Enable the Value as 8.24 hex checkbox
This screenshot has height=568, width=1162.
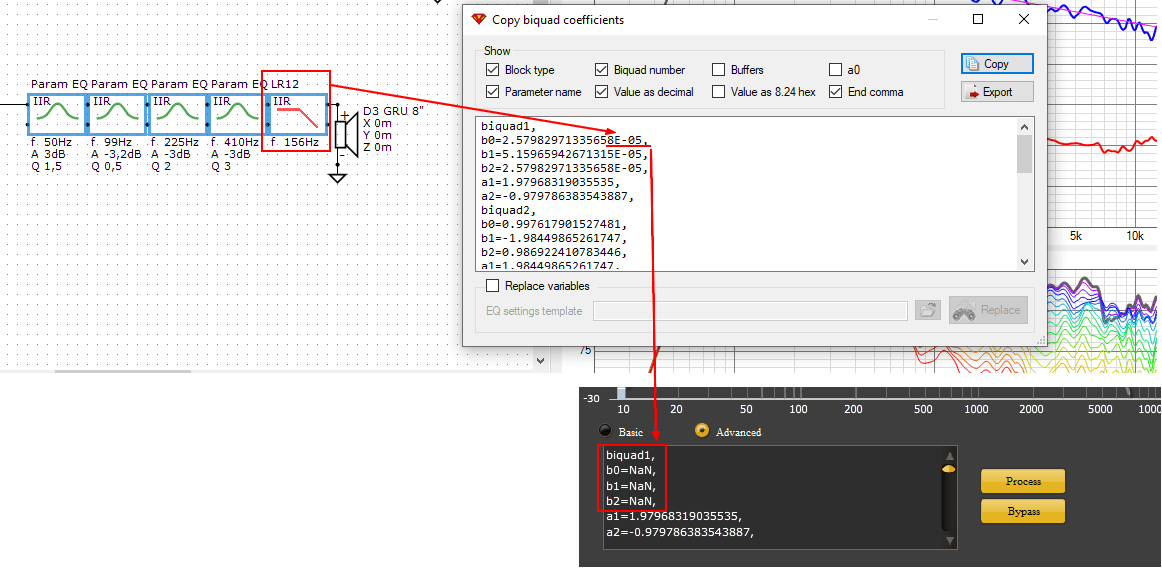click(x=718, y=92)
